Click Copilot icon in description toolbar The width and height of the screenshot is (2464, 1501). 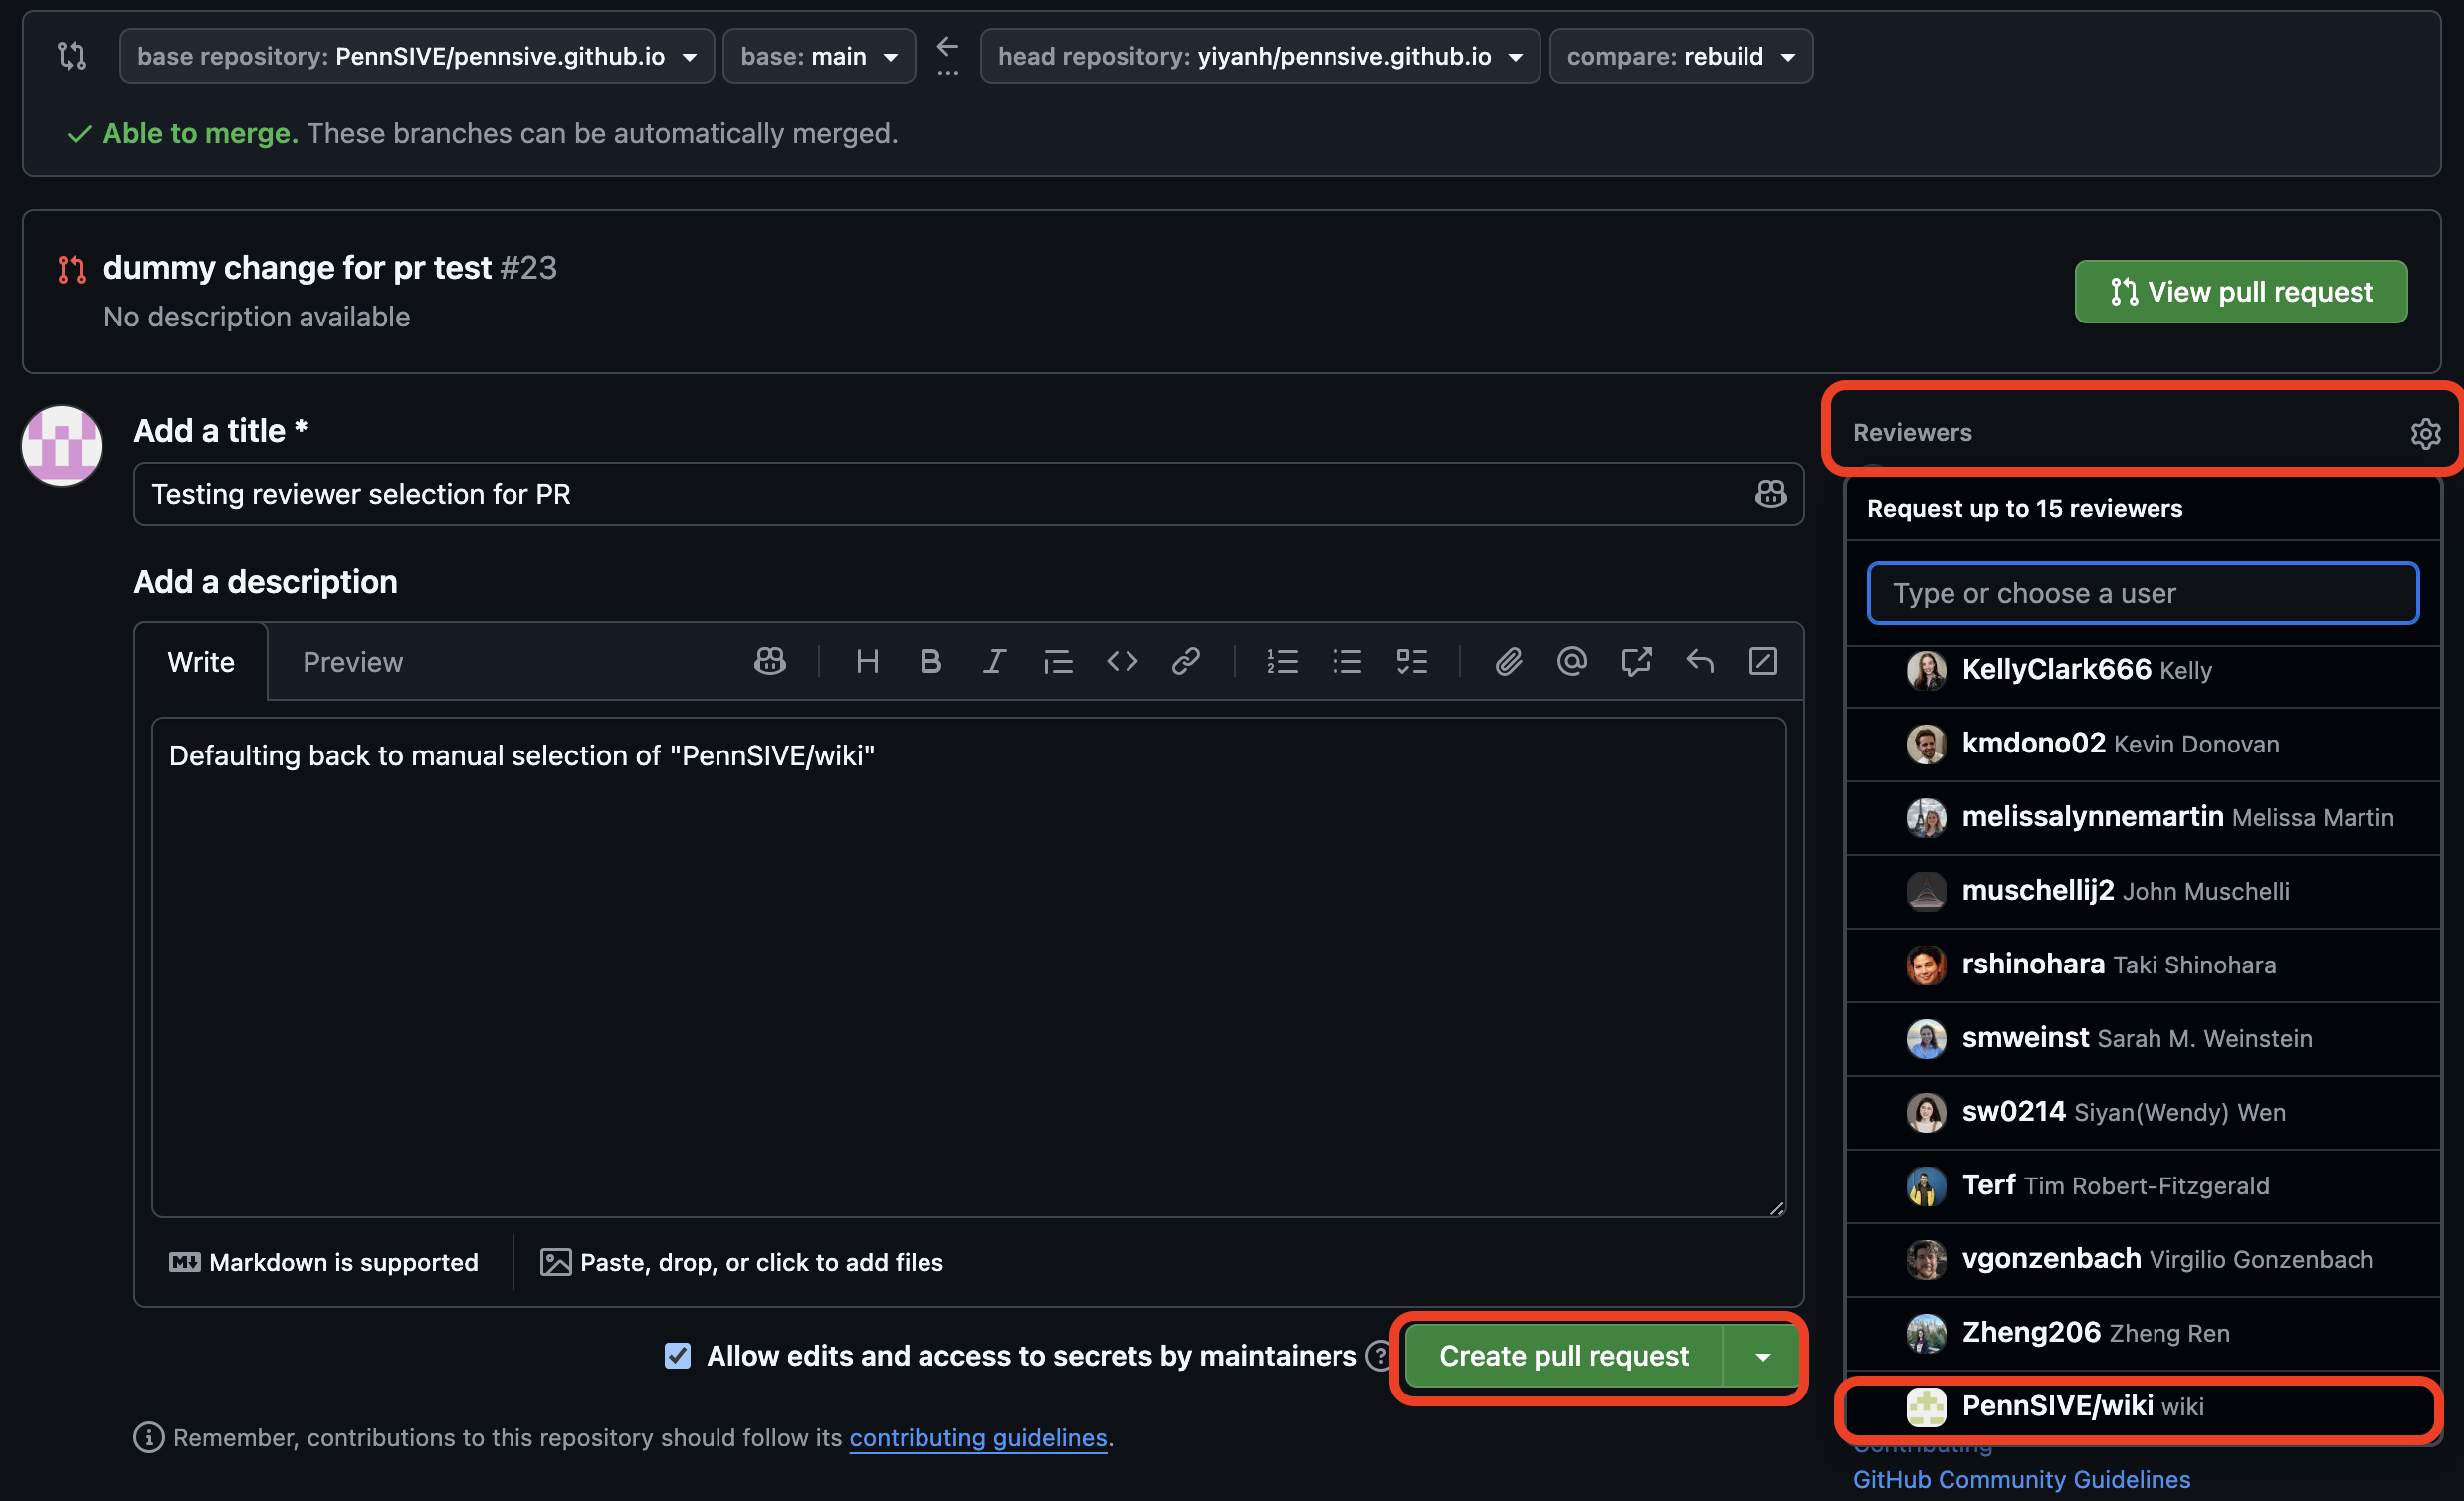[x=769, y=661]
